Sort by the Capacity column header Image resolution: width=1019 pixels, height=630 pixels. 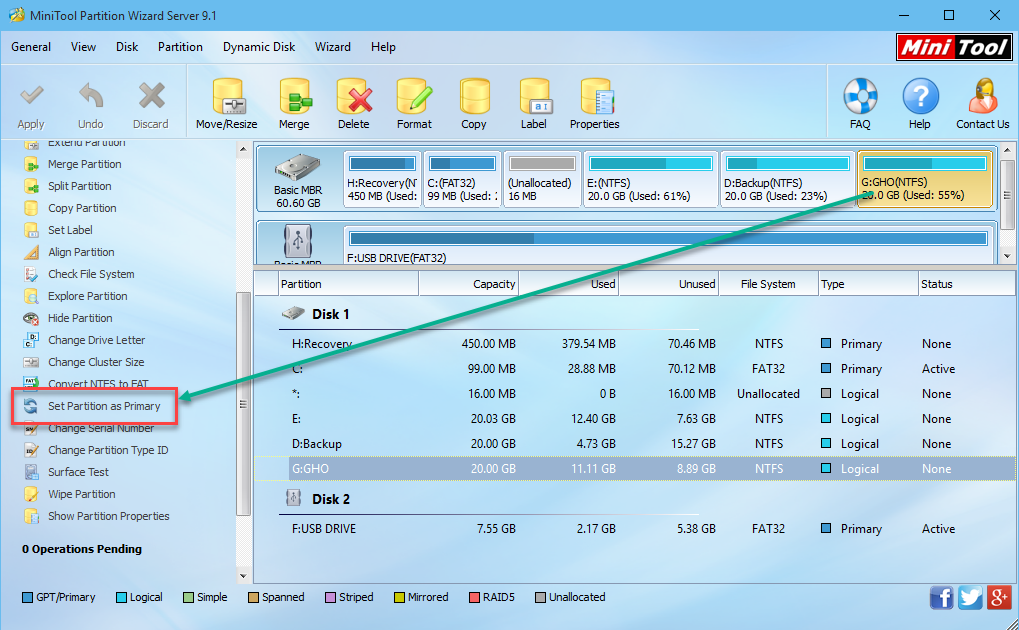pos(469,284)
